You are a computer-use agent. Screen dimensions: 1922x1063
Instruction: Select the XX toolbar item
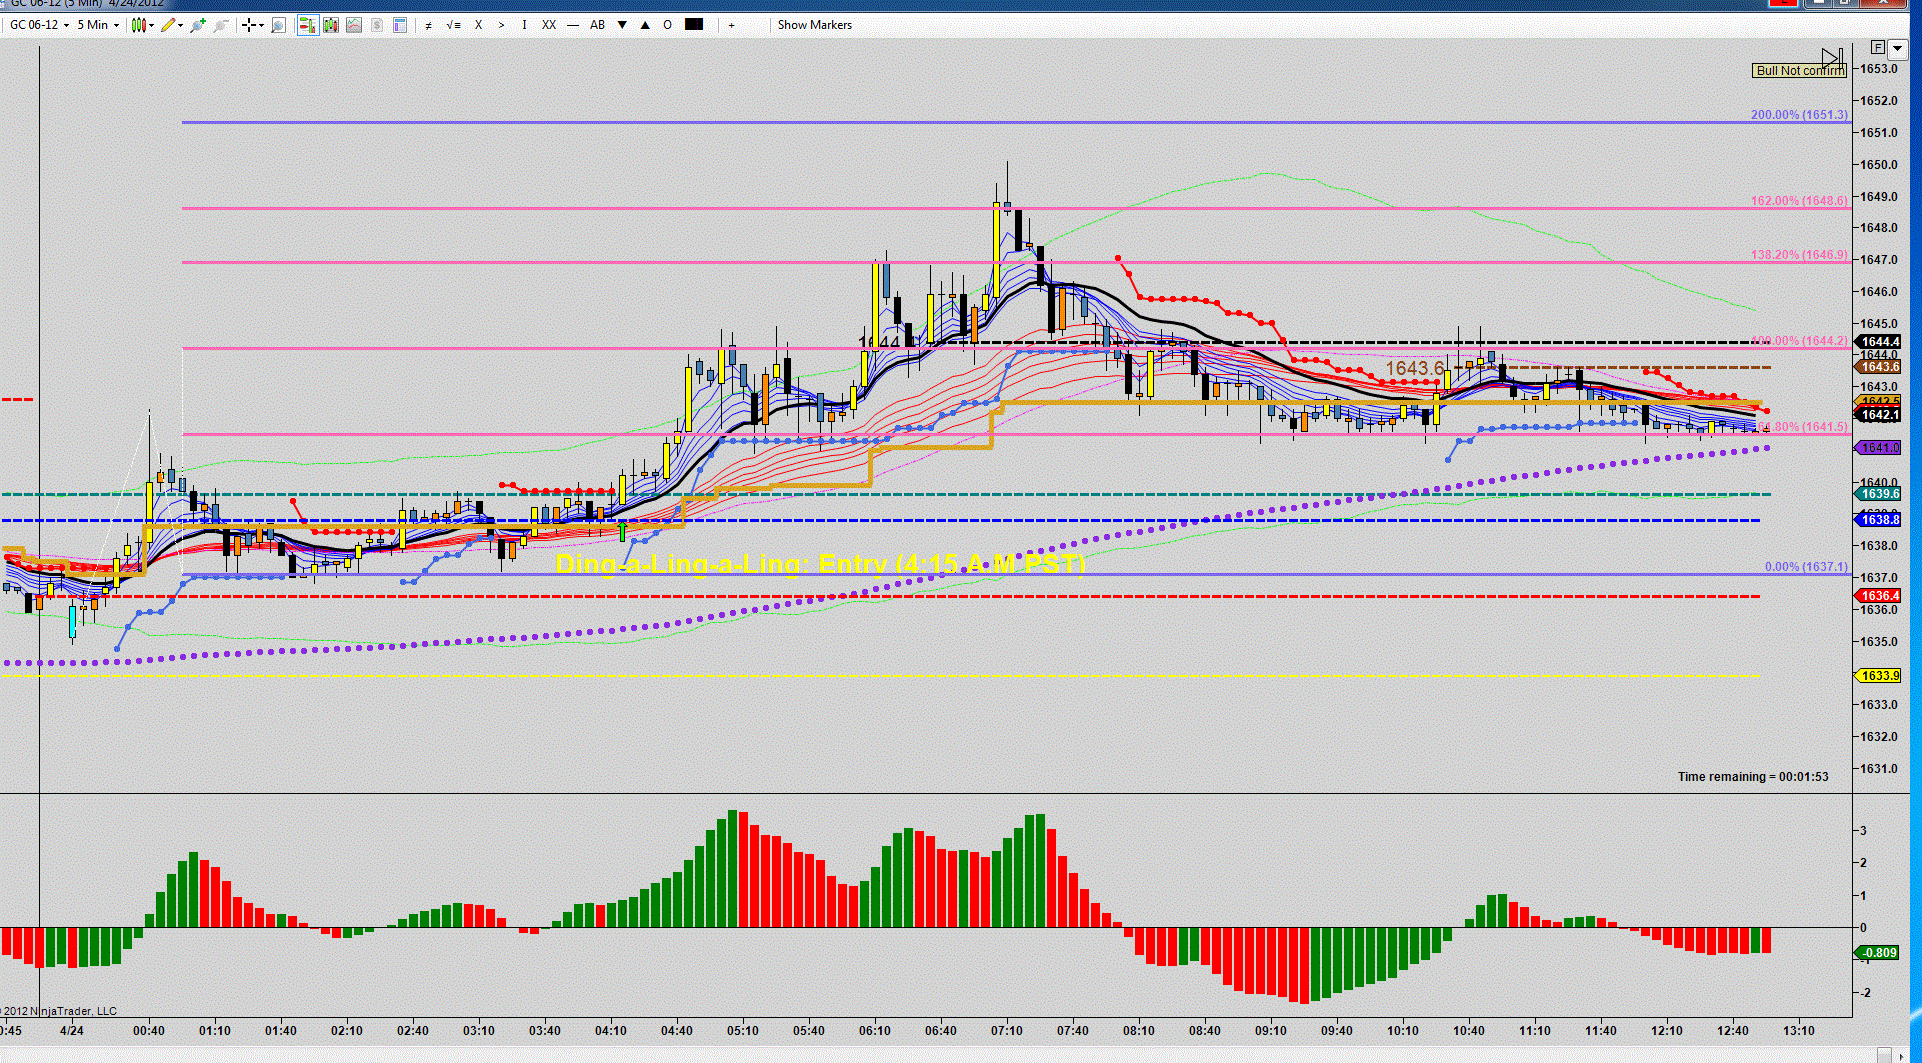549,25
